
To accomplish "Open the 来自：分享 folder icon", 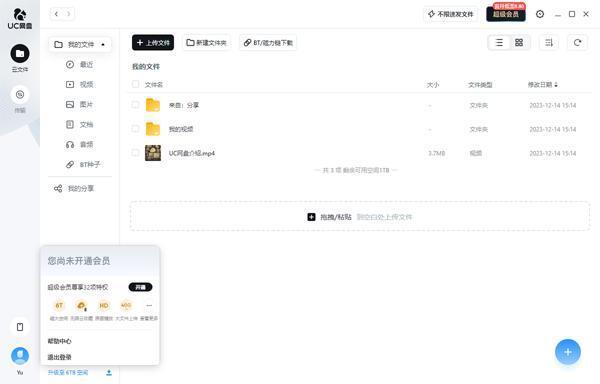I will [x=153, y=105].
